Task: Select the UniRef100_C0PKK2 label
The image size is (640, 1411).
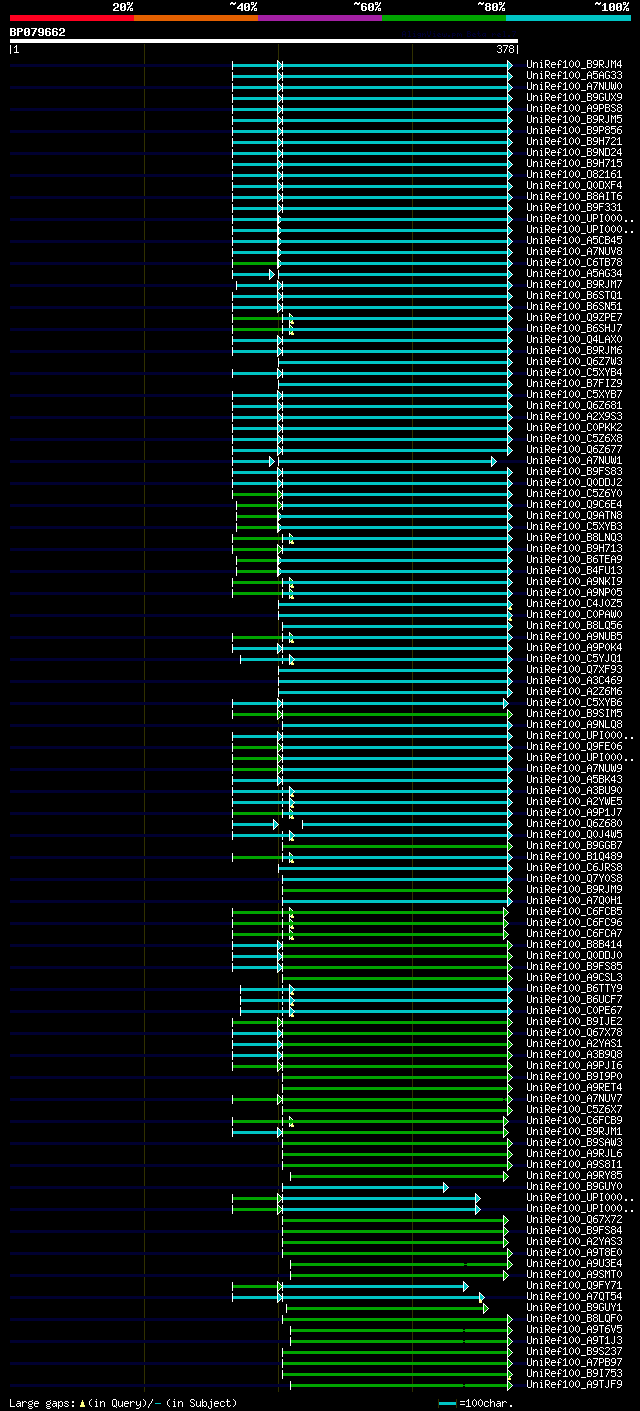Action: tap(574, 427)
